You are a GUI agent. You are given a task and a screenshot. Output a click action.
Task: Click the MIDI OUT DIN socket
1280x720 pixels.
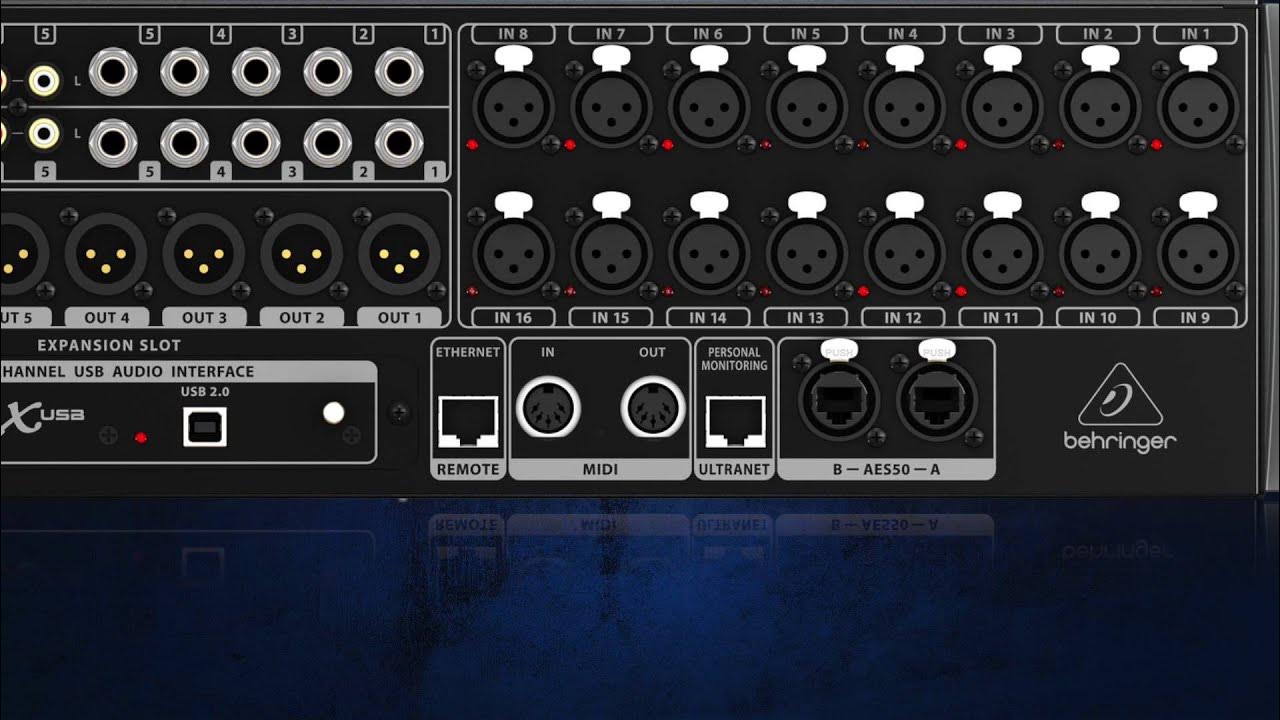[653, 408]
